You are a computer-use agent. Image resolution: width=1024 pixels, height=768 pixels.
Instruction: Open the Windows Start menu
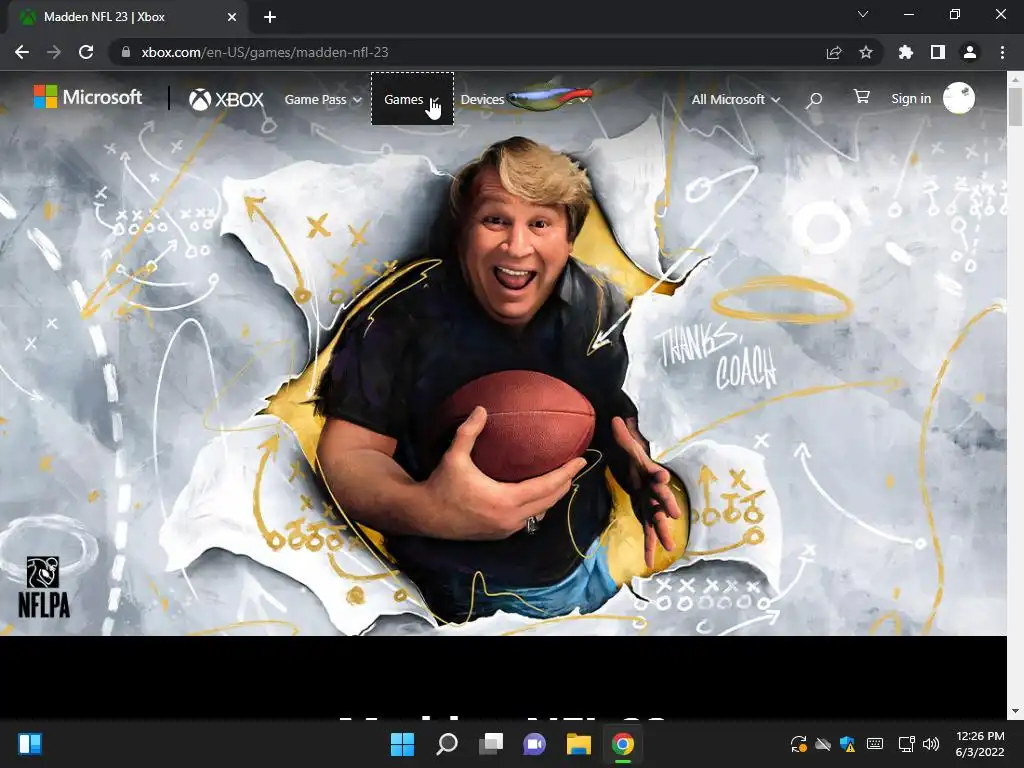402,744
